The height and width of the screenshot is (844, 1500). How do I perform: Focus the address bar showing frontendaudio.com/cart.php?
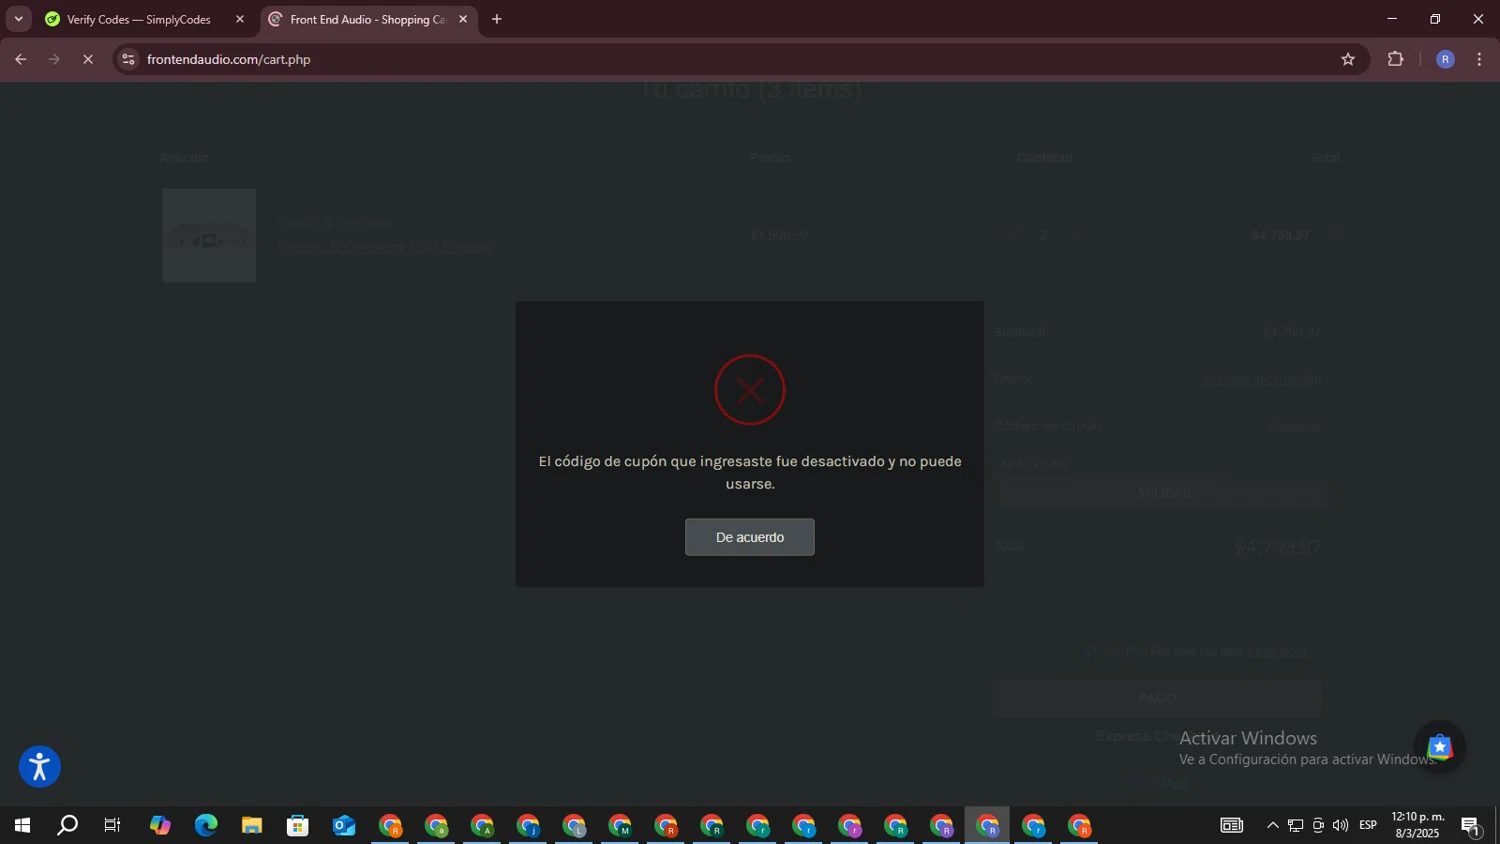point(740,59)
